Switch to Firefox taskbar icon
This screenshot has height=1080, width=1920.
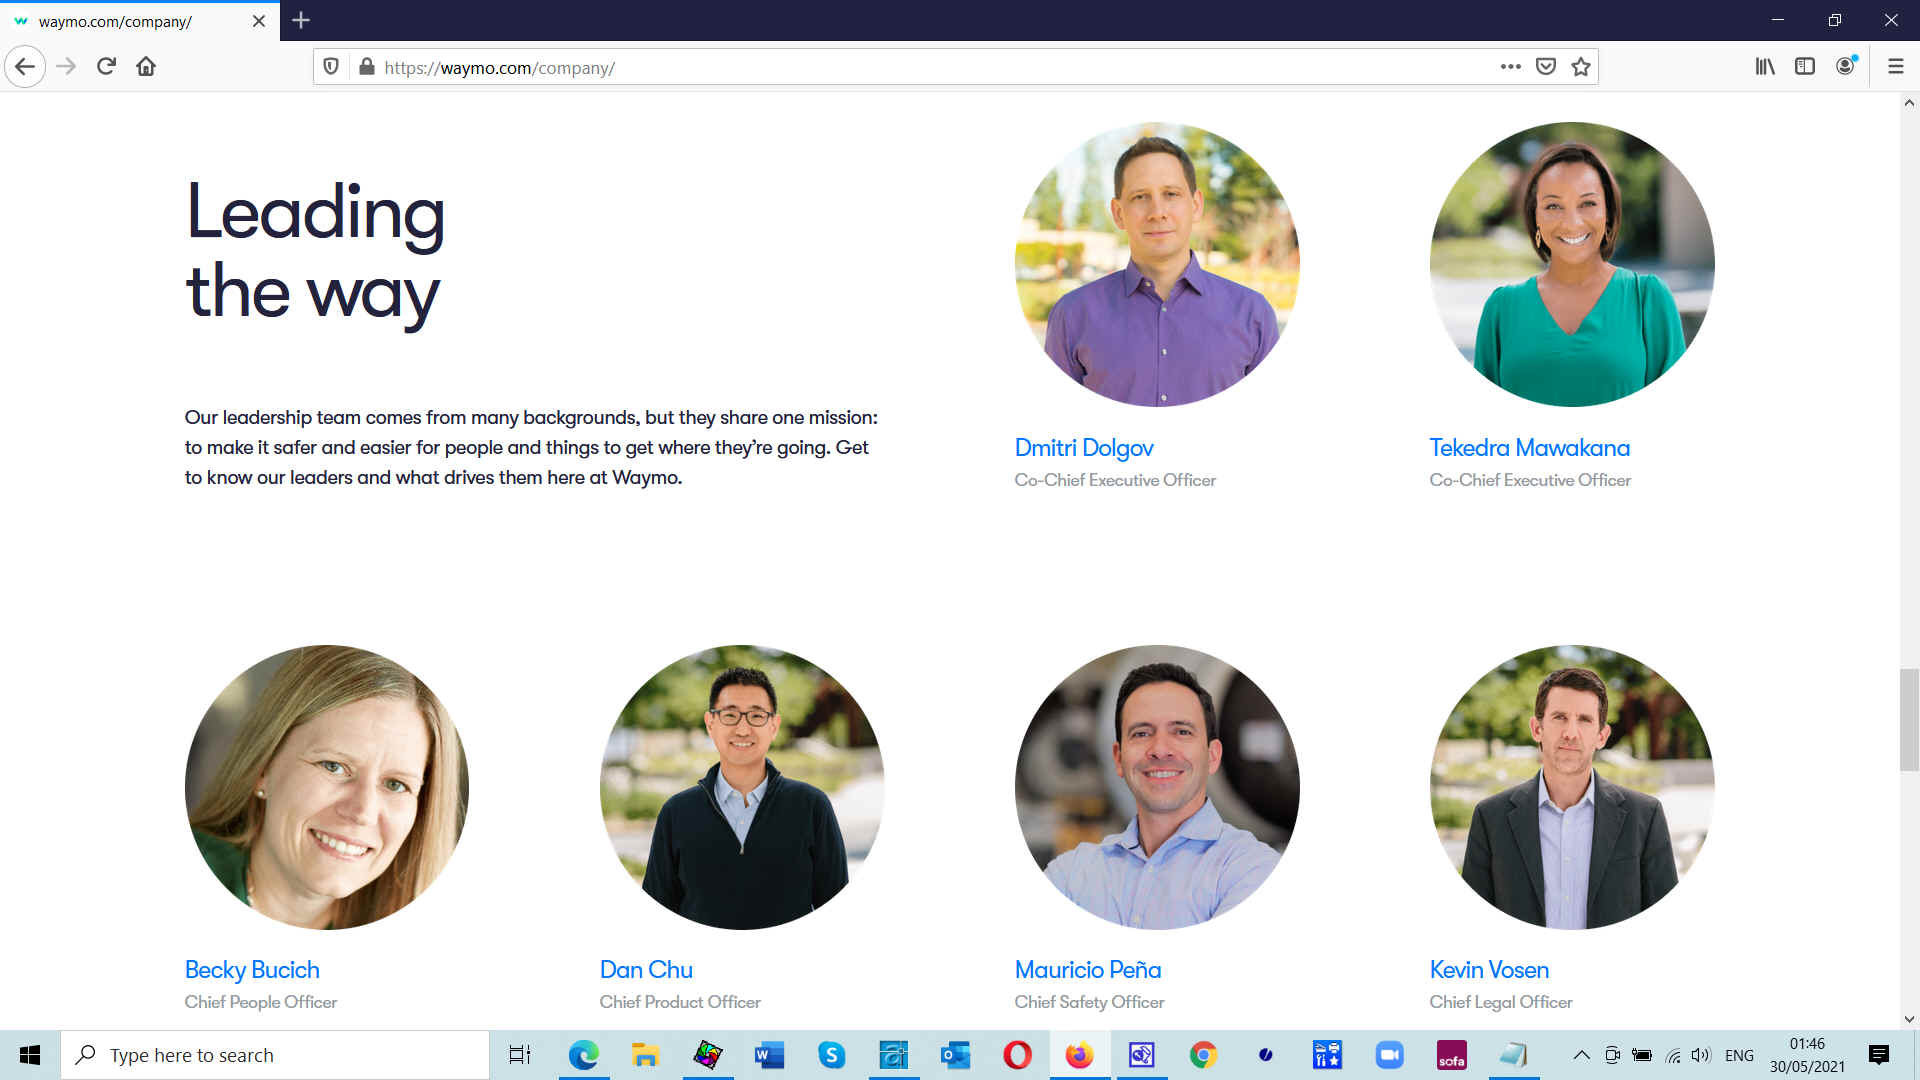(x=1079, y=1055)
